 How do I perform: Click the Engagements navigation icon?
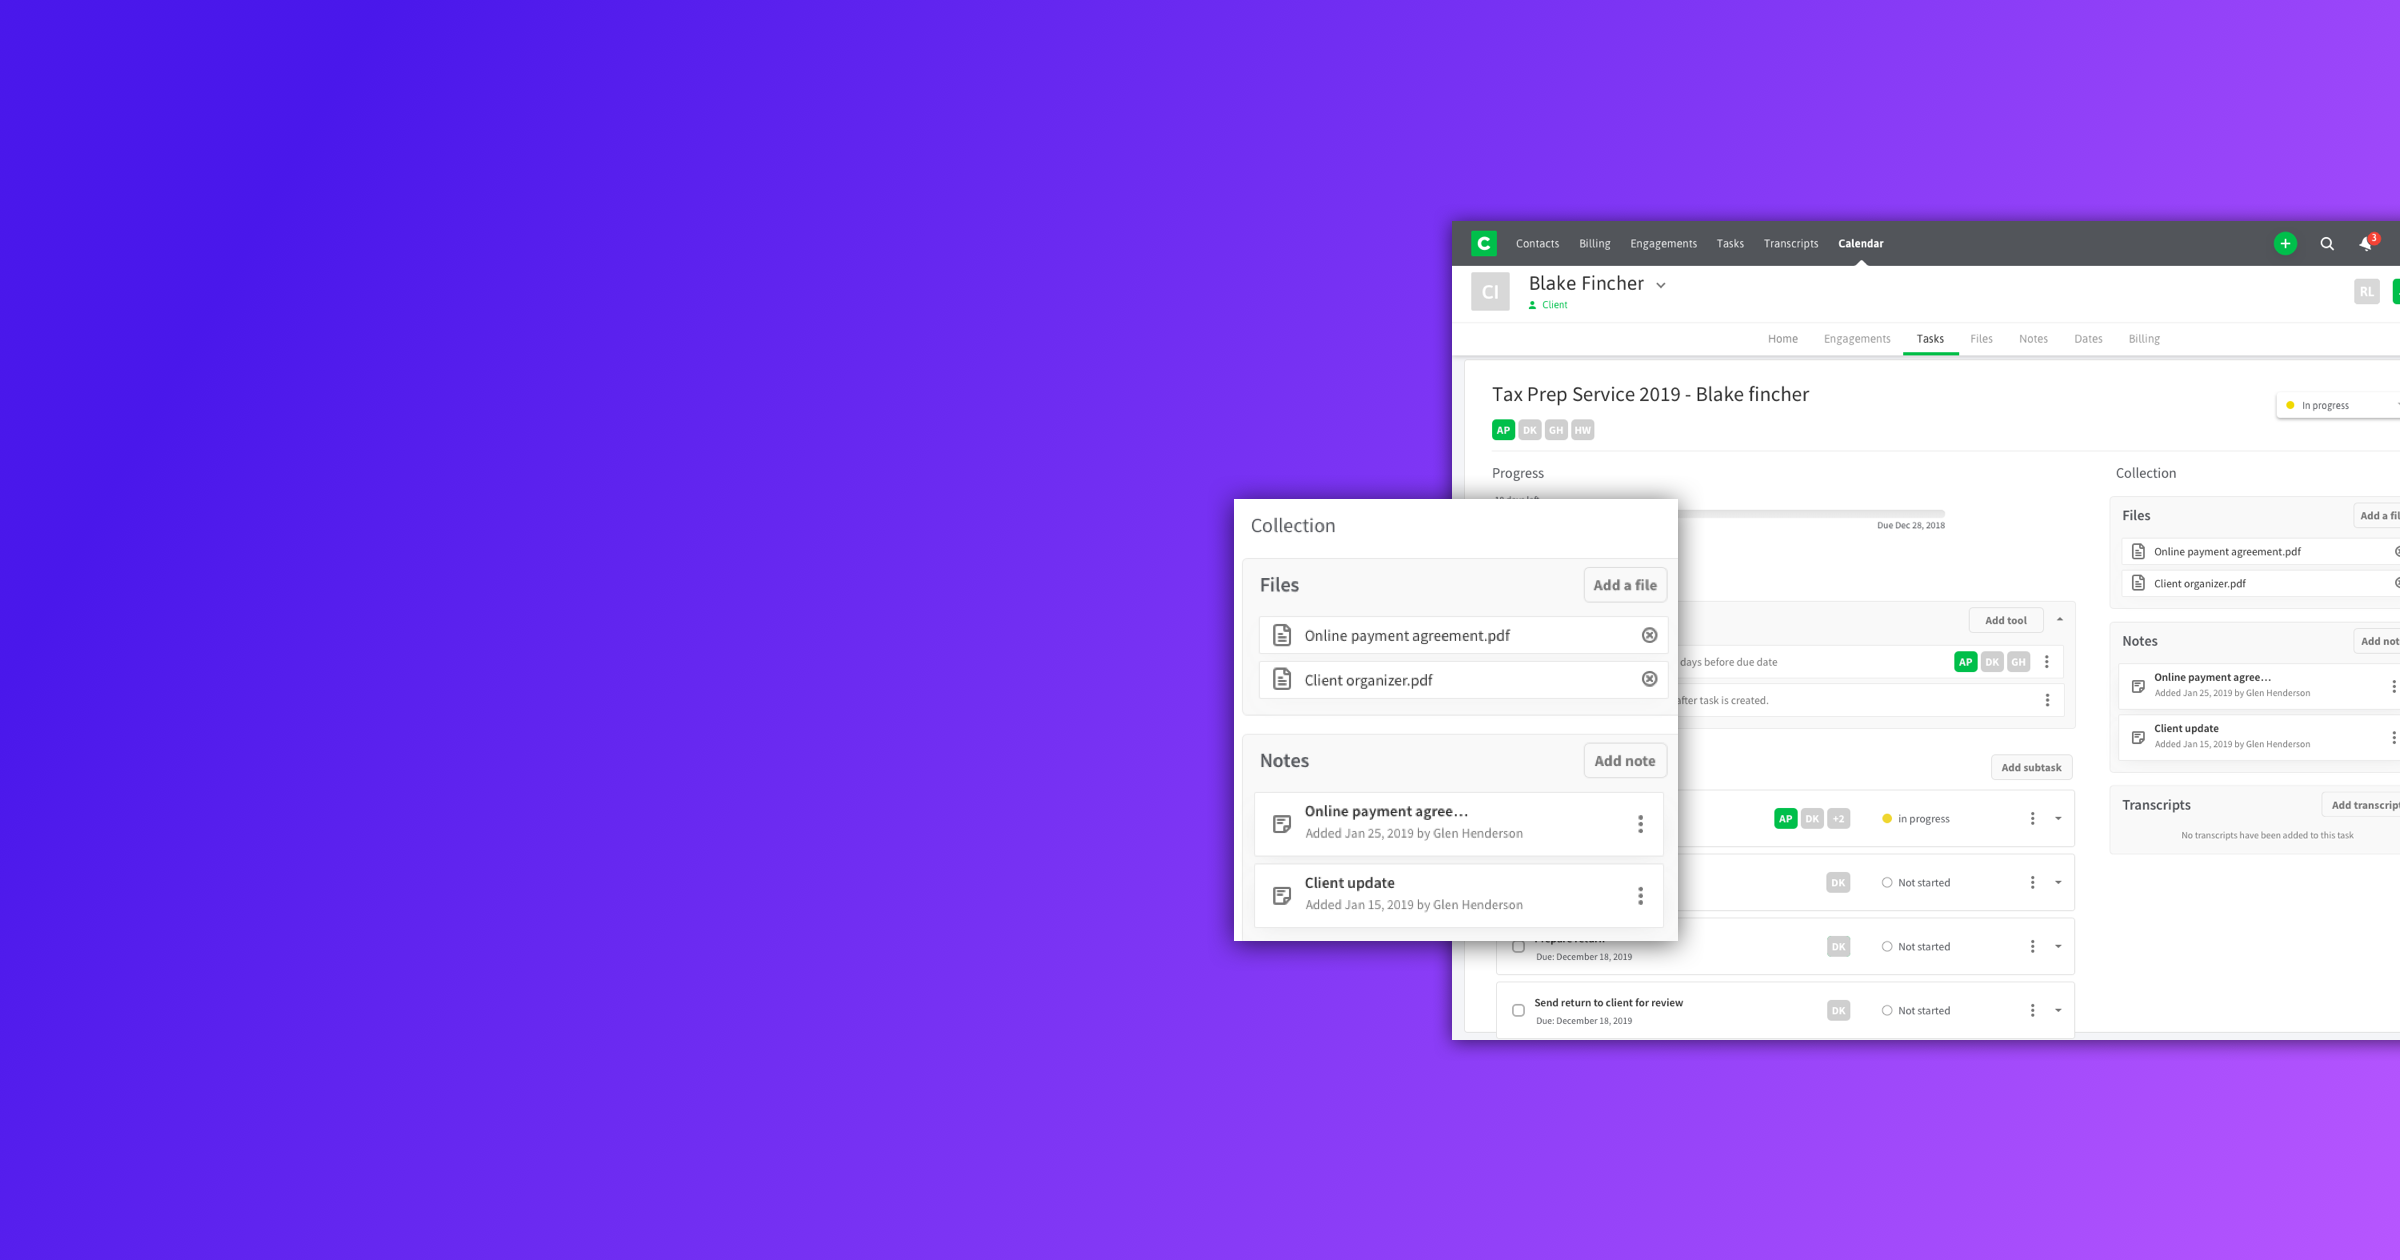tap(1662, 243)
